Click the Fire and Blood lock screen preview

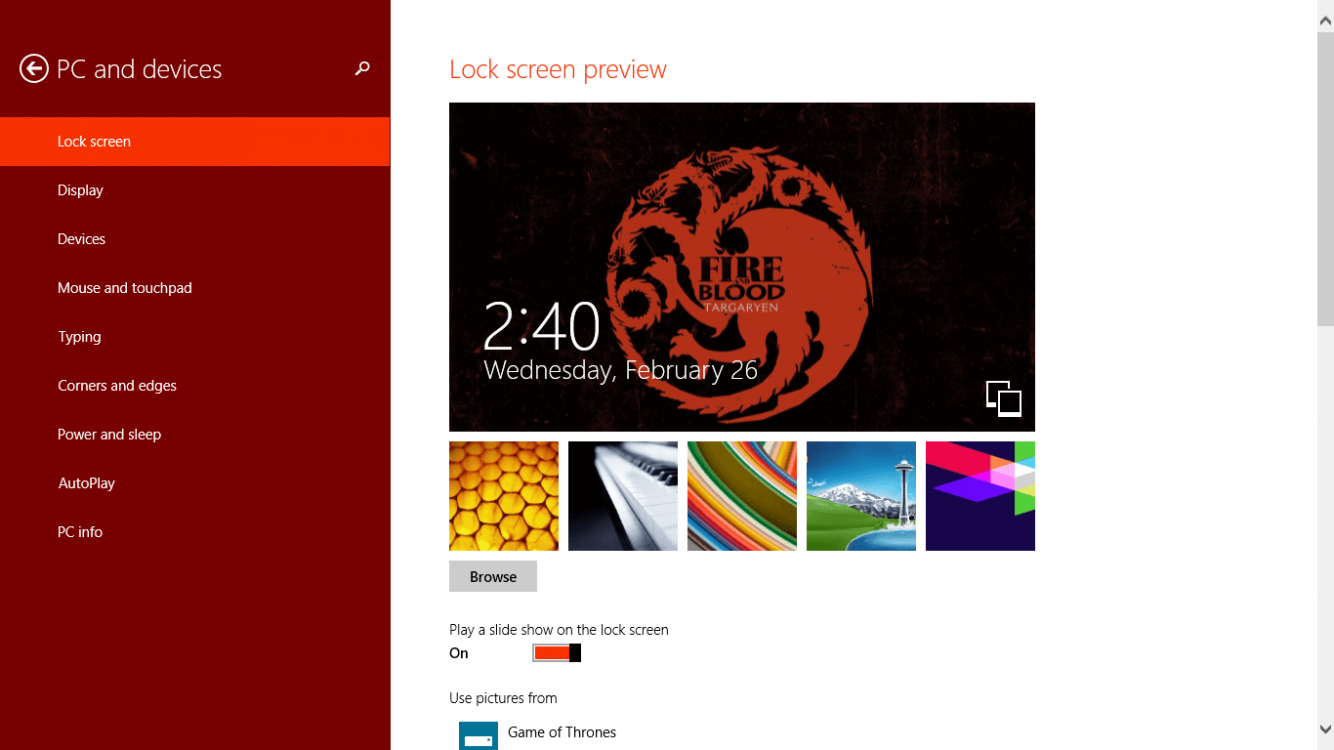[x=742, y=265]
